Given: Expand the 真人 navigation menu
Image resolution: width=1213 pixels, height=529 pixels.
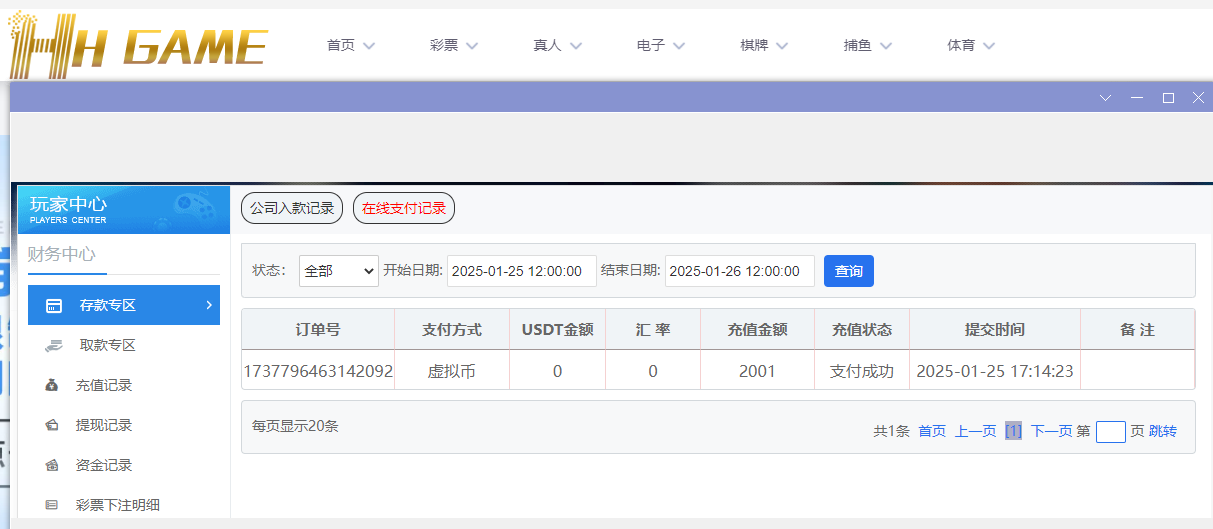Looking at the screenshot, I should [x=557, y=45].
